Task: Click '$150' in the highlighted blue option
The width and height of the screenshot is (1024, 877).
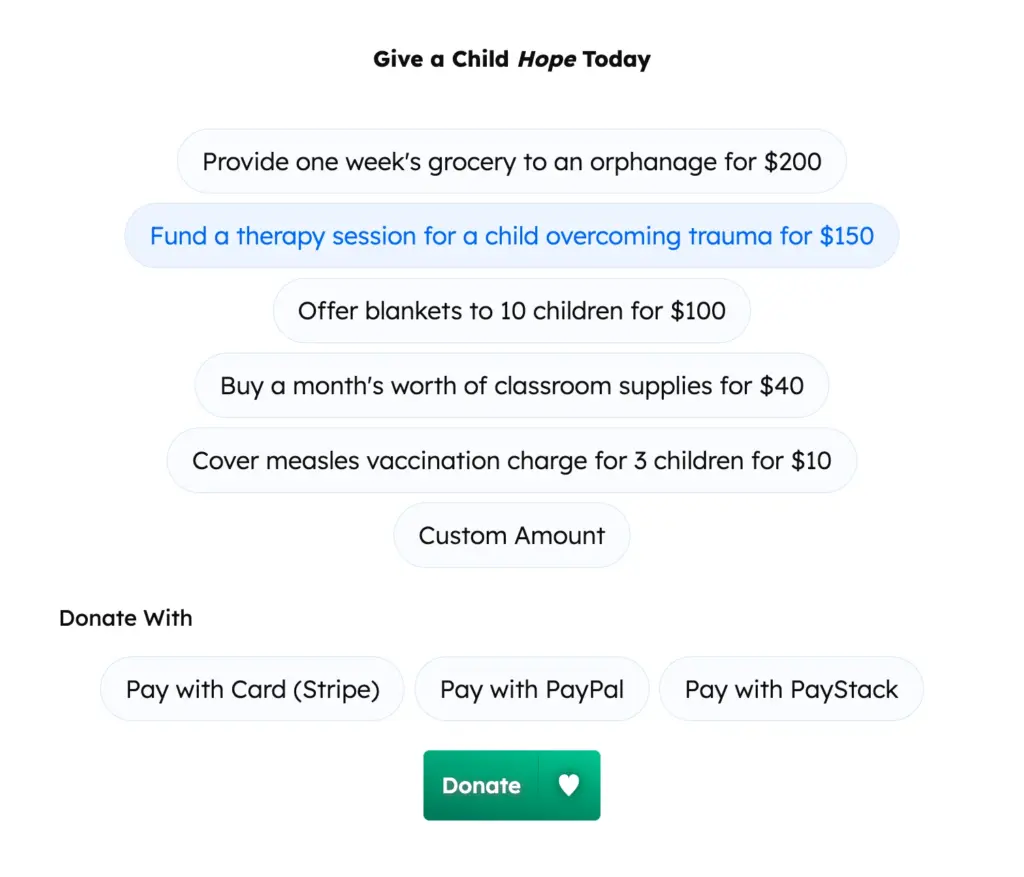Action: coord(846,237)
